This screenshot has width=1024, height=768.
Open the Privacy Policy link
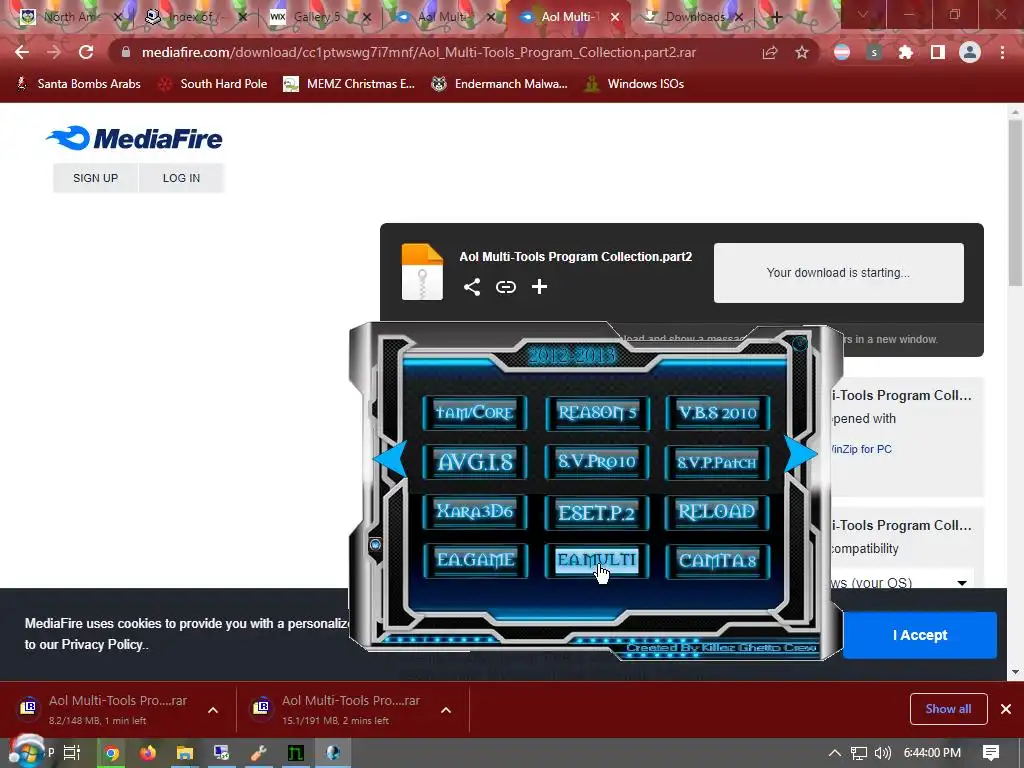[x=102, y=645]
